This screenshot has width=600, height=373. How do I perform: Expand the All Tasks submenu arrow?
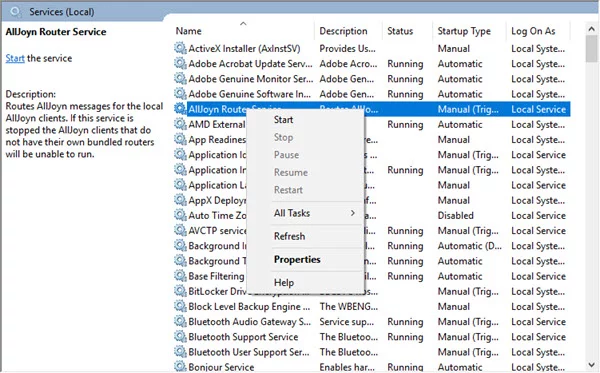tap(353, 213)
